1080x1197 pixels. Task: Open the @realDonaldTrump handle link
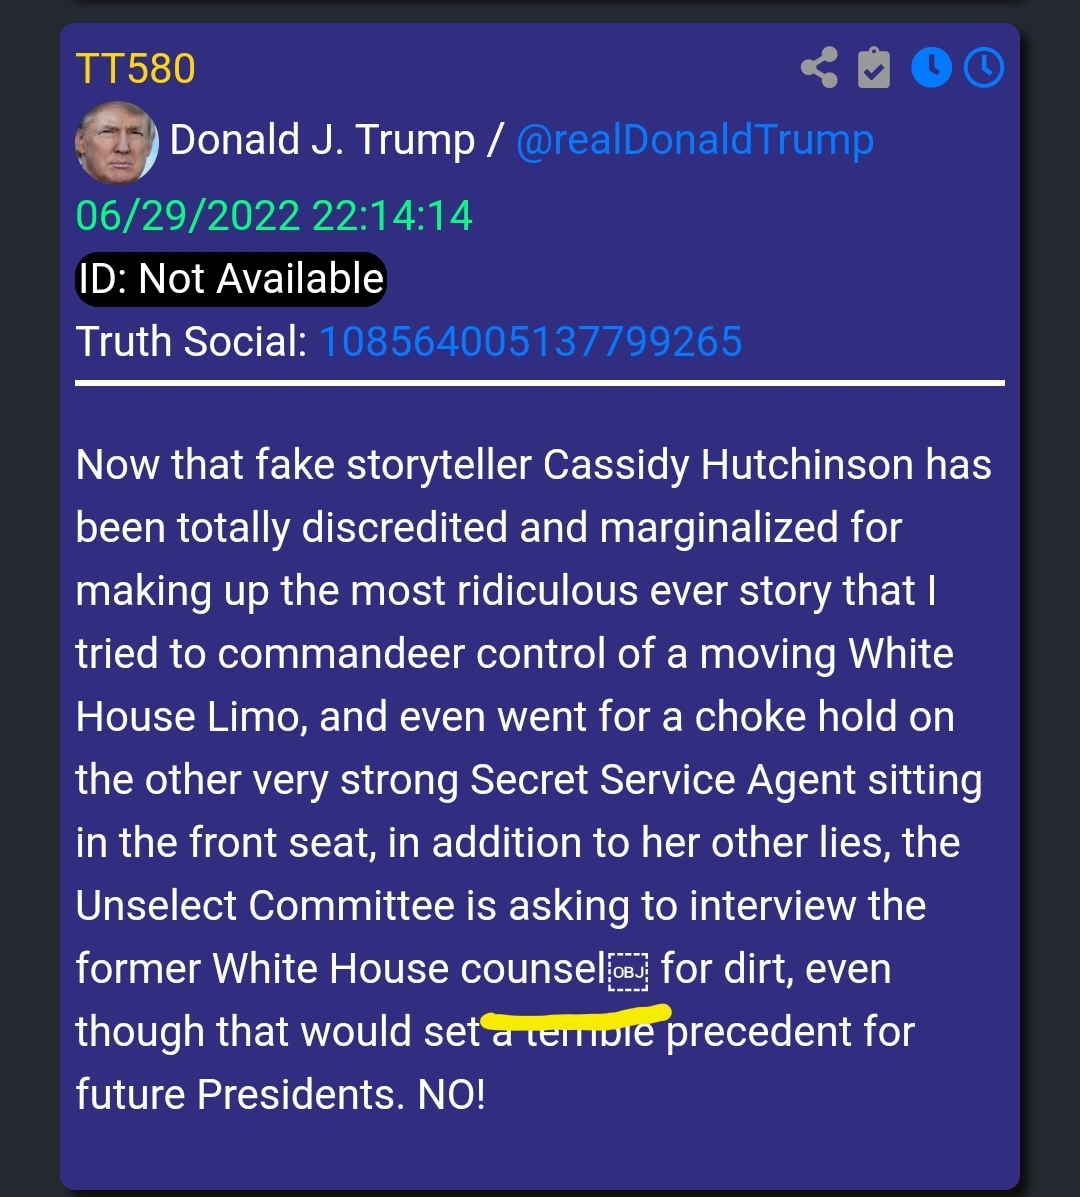pyautogui.click(x=695, y=140)
